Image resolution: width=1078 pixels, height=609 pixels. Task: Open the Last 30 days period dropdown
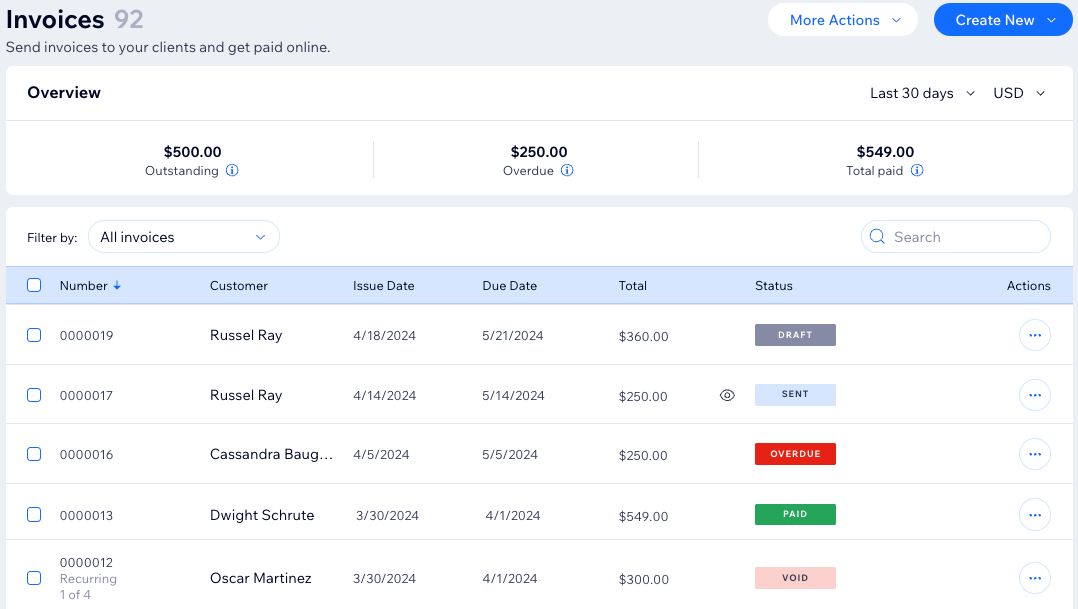coord(923,93)
